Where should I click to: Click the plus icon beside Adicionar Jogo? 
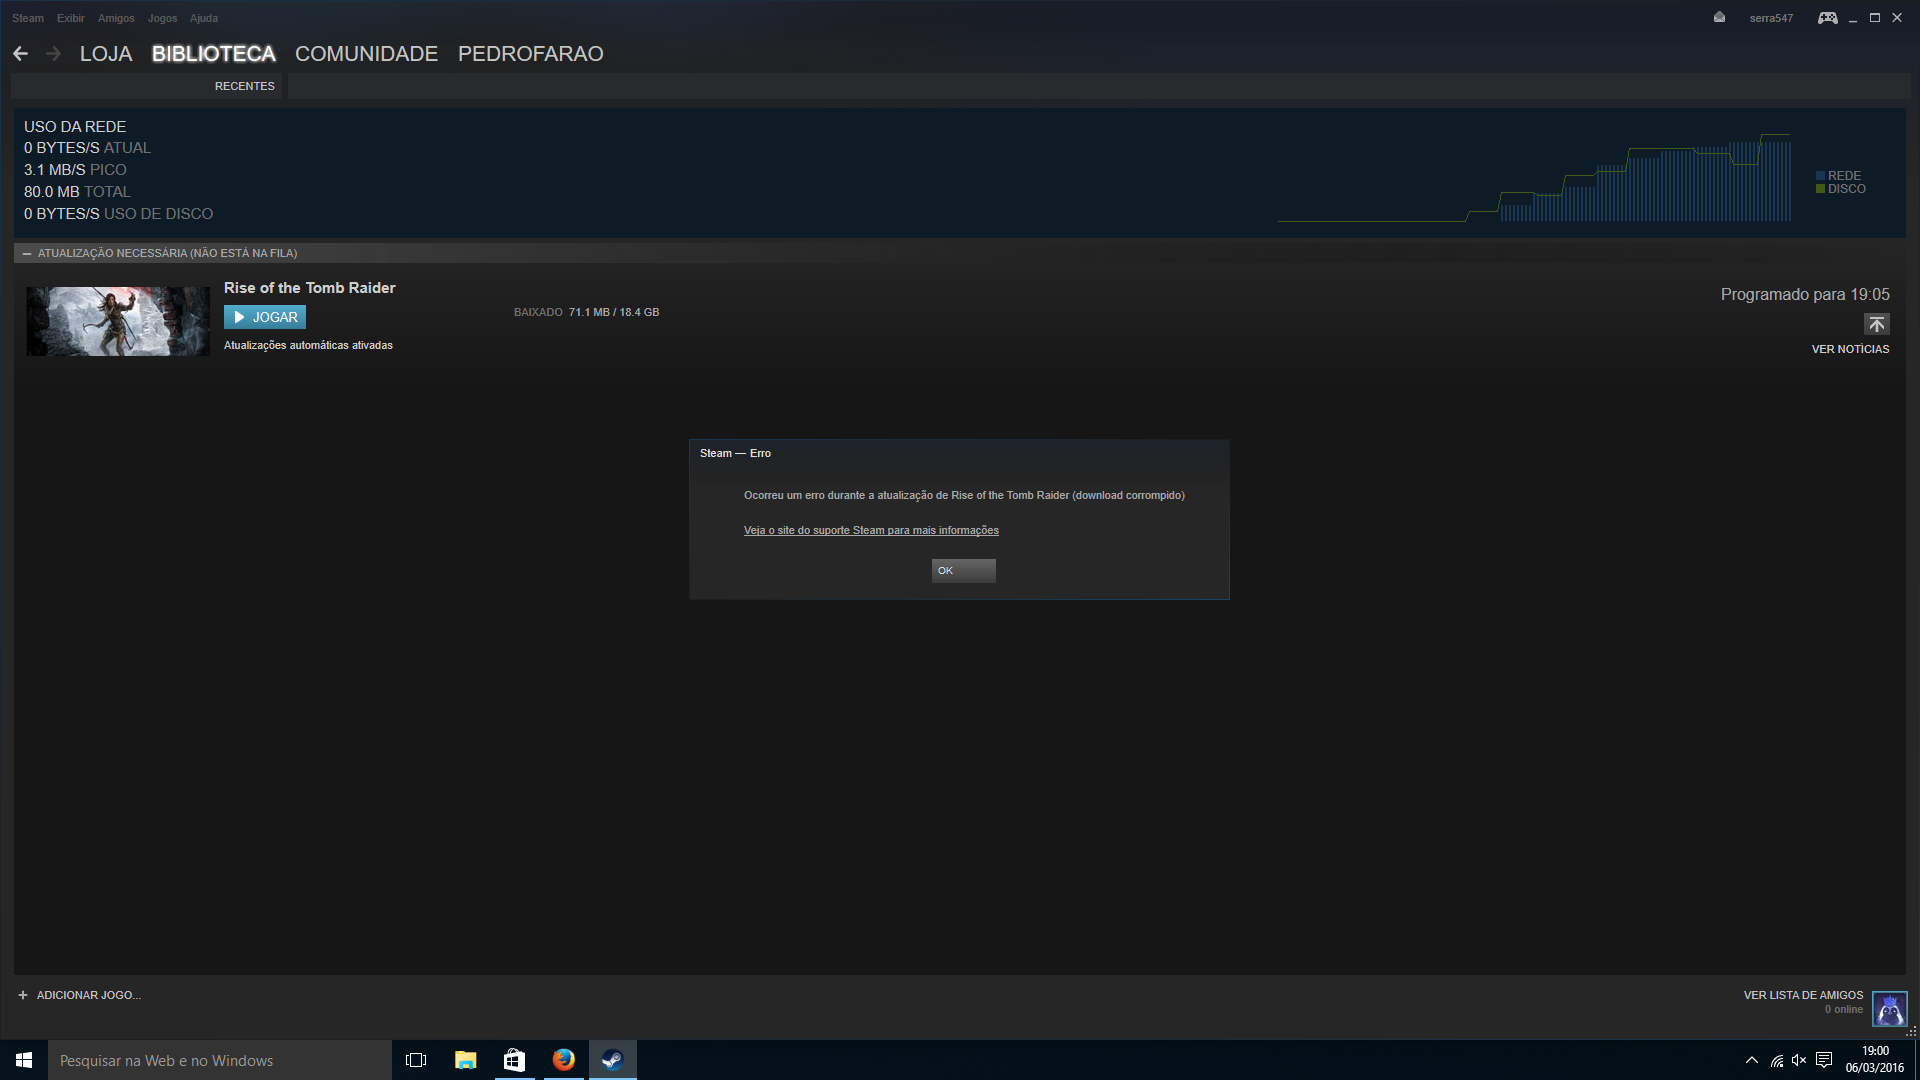tap(23, 995)
